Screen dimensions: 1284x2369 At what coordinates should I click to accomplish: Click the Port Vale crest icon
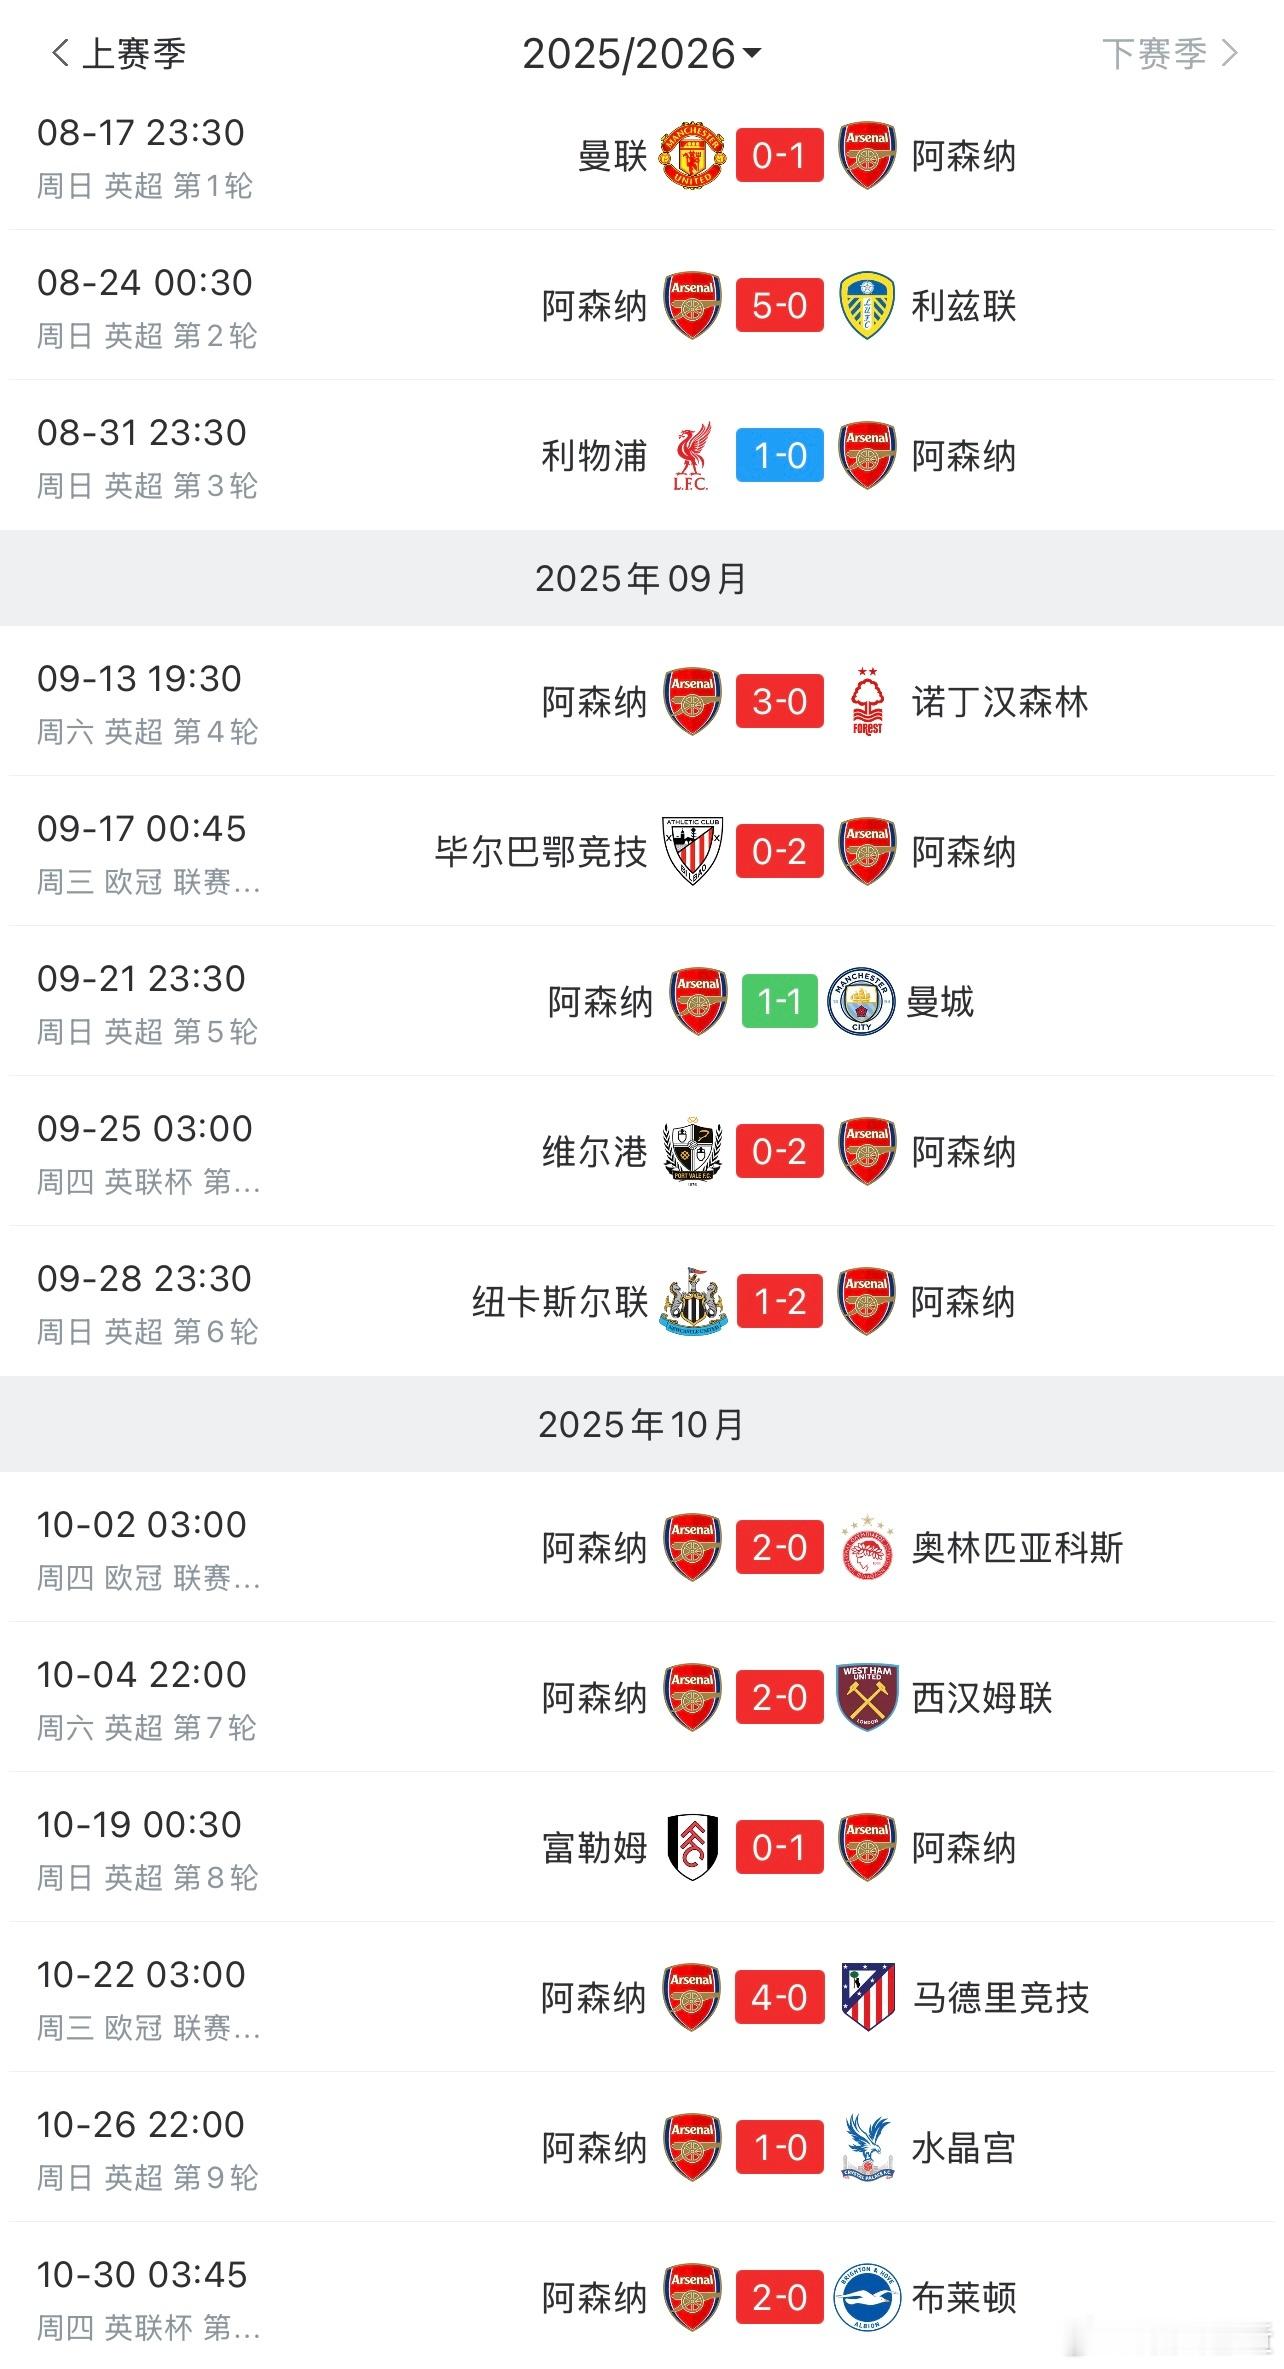point(692,1152)
